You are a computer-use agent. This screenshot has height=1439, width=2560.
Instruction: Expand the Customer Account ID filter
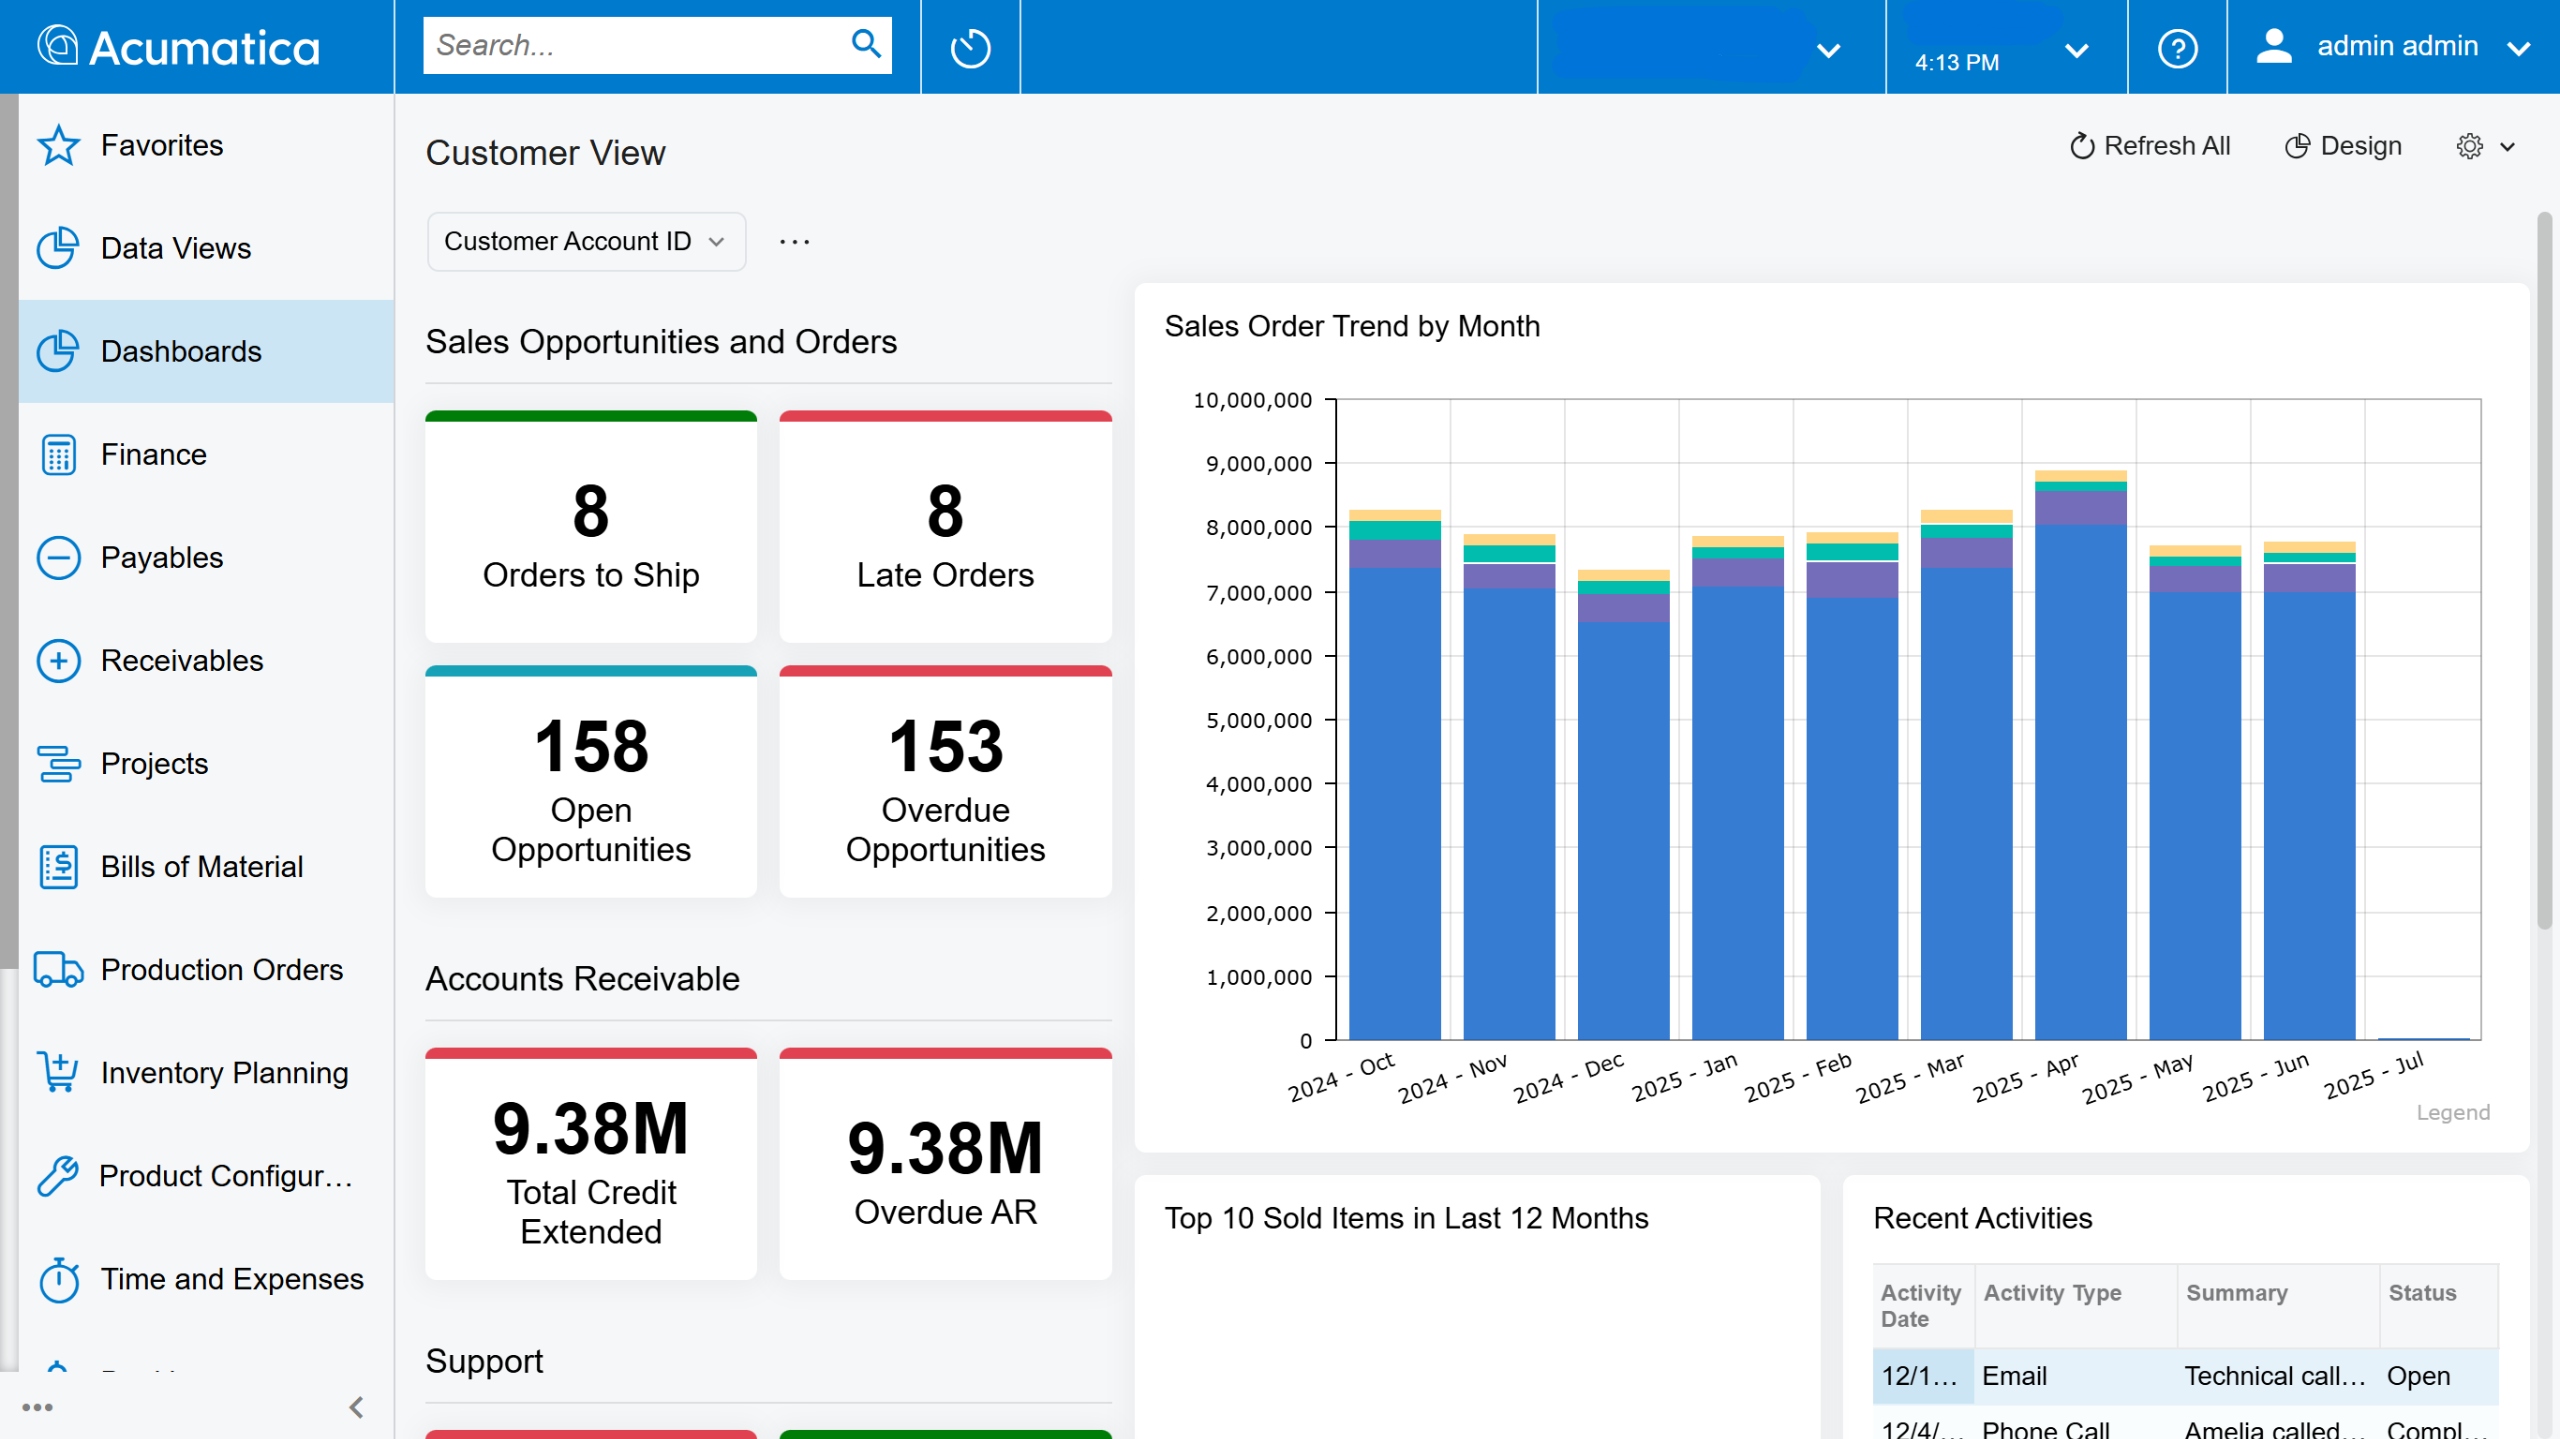(585, 241)
